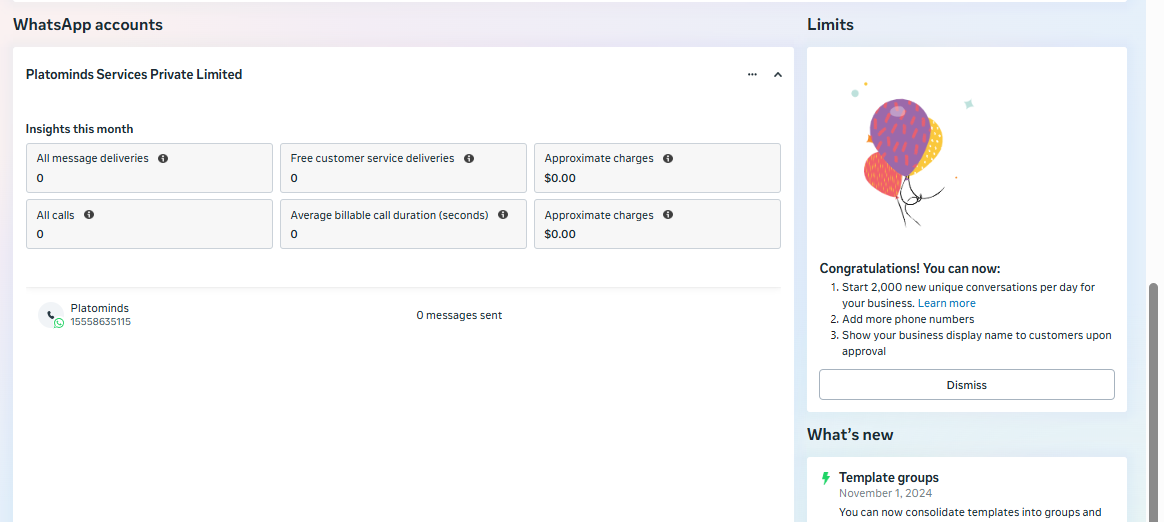Image resolution: width=1164 pixels, height=522 pixels.
Task: Click the "0 messages sent" text
Action: pyautogui.click(x=459, y=315)
